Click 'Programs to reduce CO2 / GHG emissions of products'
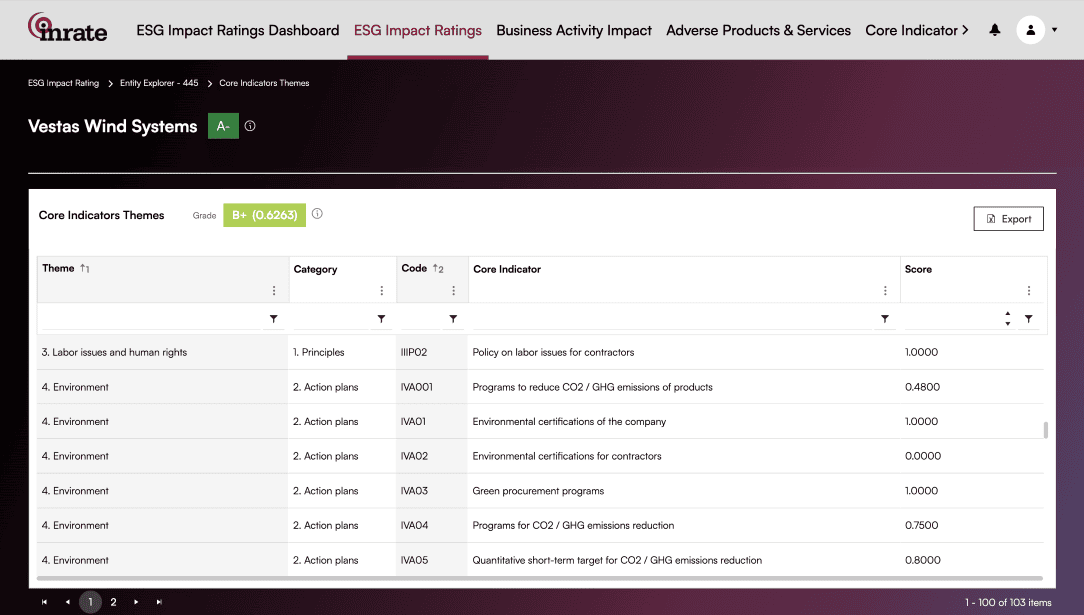Viewport: 1084px width, 615px height. [x=592, y=387]
